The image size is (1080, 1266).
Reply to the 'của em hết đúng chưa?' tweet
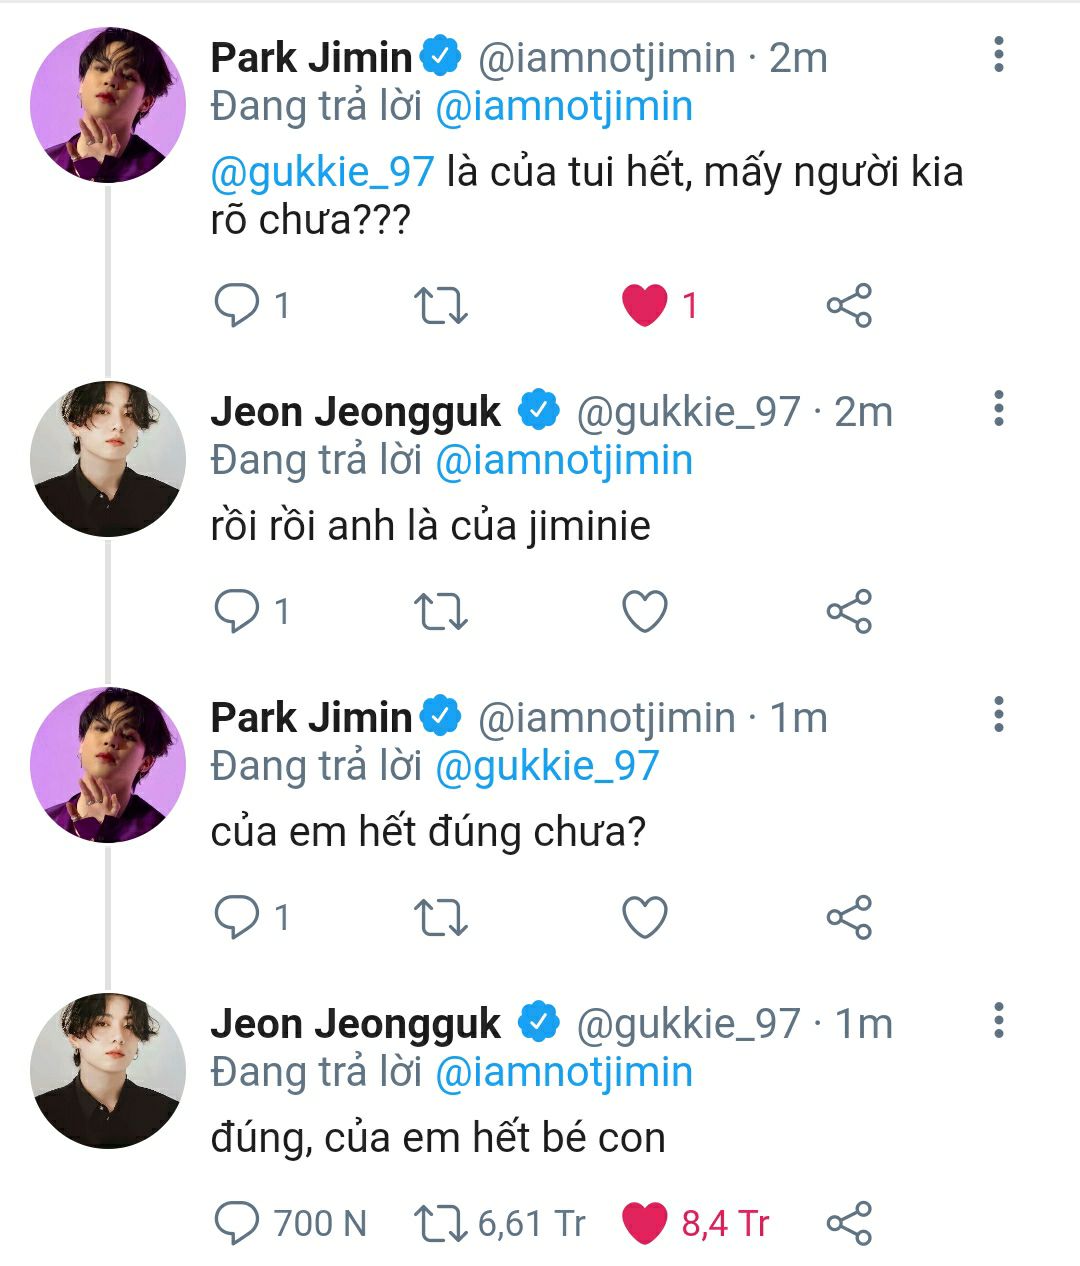tap(237, 917)
